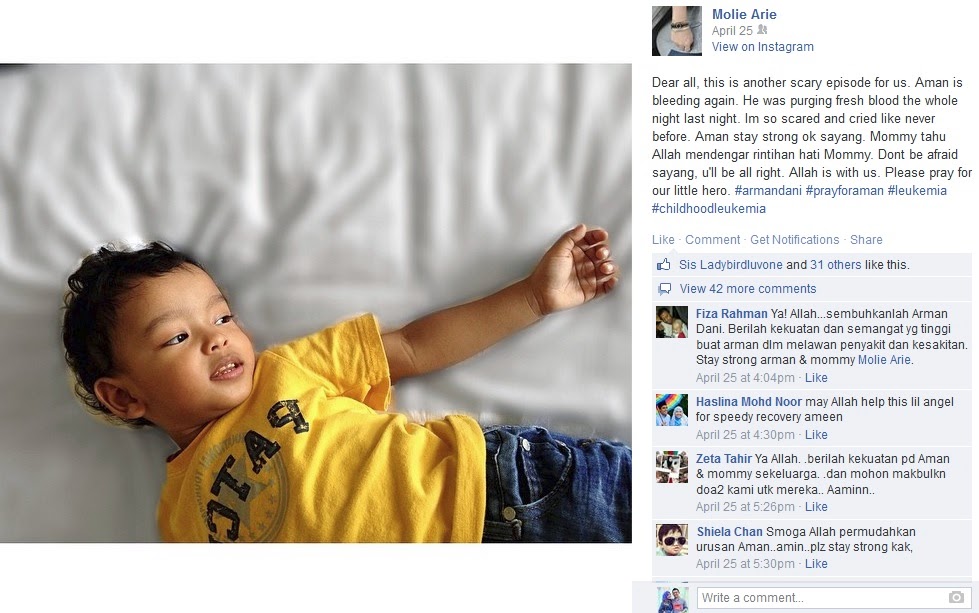Open Shiela Chan's sunglasses avatar
Image resolution: width=979 pixels, height=613 pixels.
[672, 540]
